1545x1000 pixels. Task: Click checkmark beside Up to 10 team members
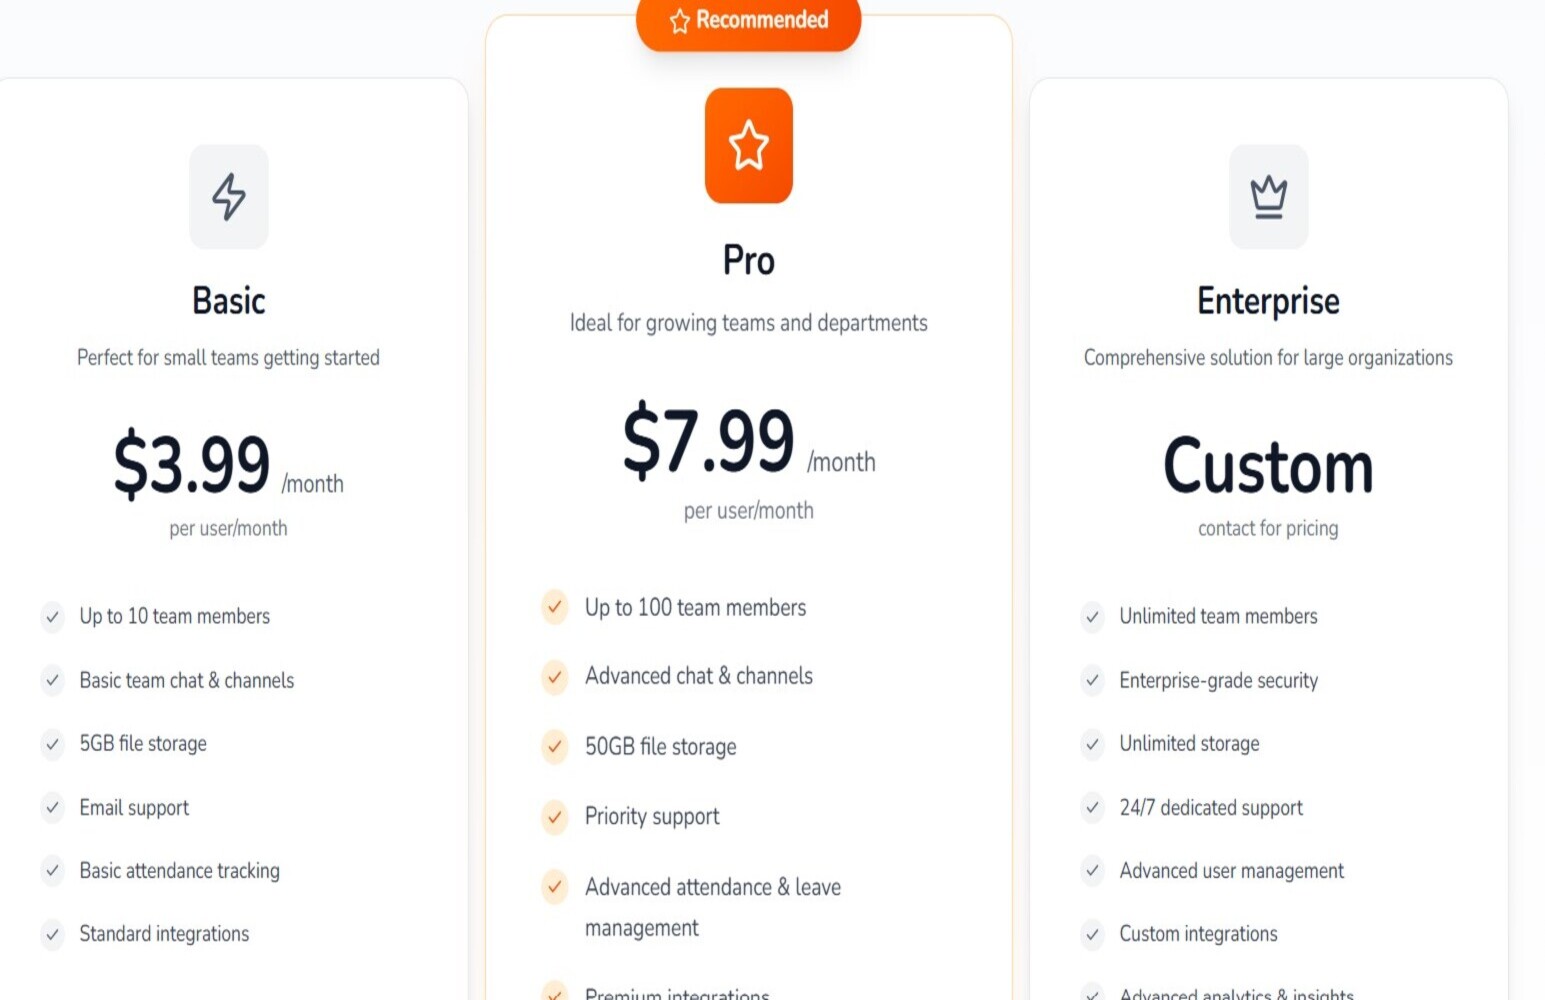tap(53, 617)
